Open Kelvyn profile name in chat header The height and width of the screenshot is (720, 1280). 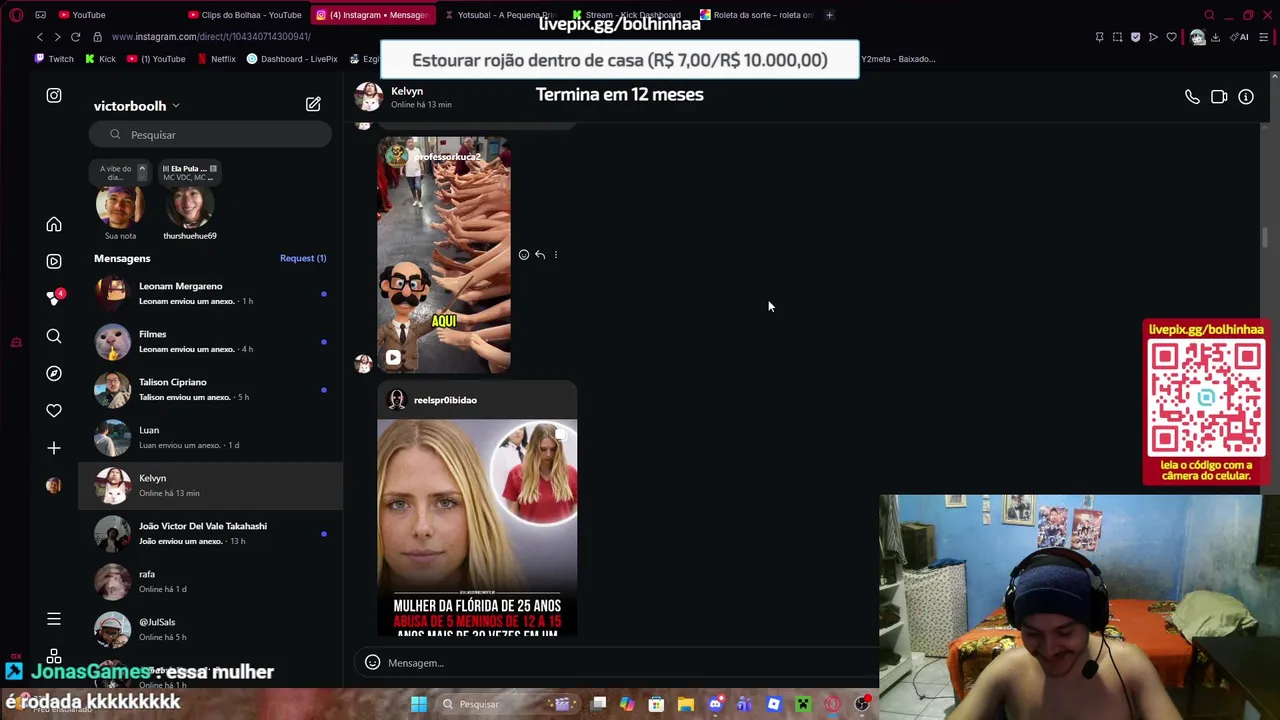[x=407, y=91]
